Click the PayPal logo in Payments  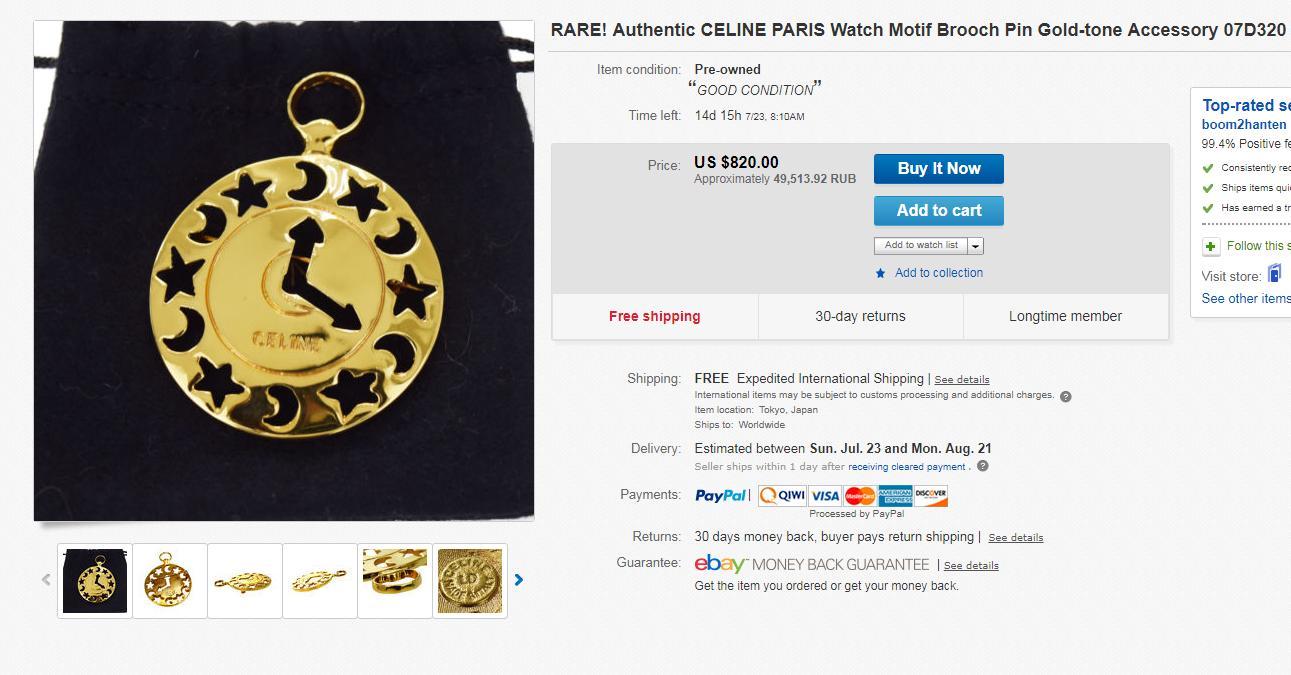click(720, 495)
